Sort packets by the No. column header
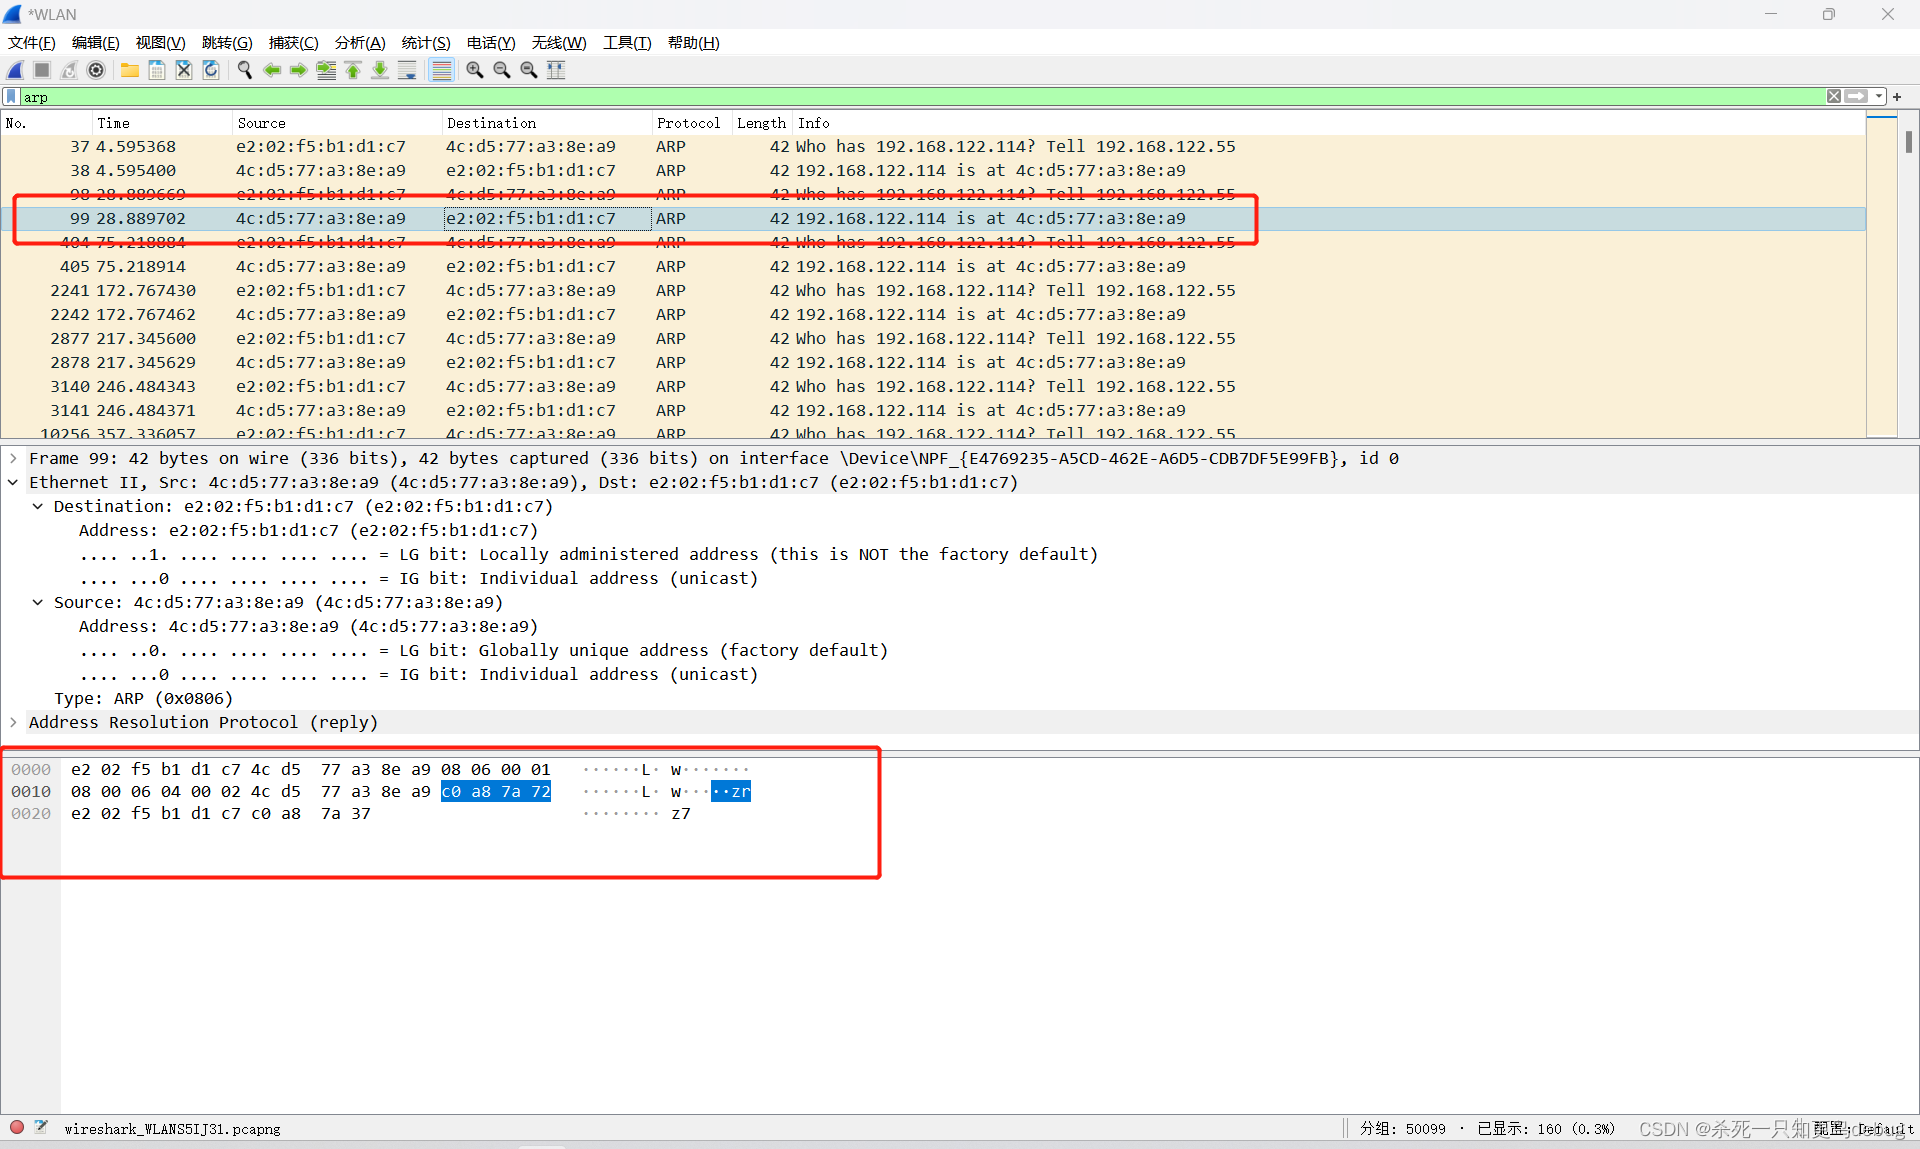This screenshot has width=1920, height=1149. (46, 123)
